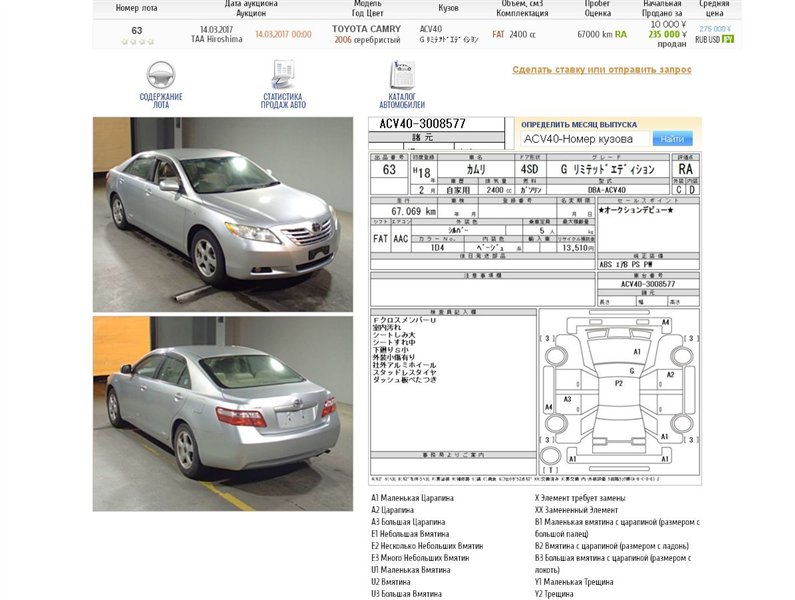Click the ACV40 body code in lot row
The width and height of the screenshot is (795, 600).
(430, 29)
